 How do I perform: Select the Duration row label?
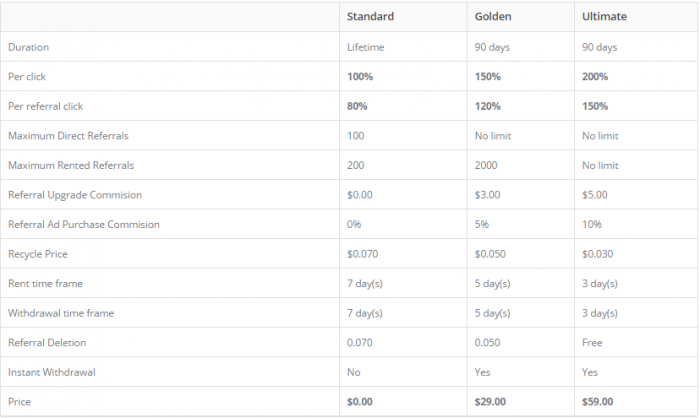point(29,47)
